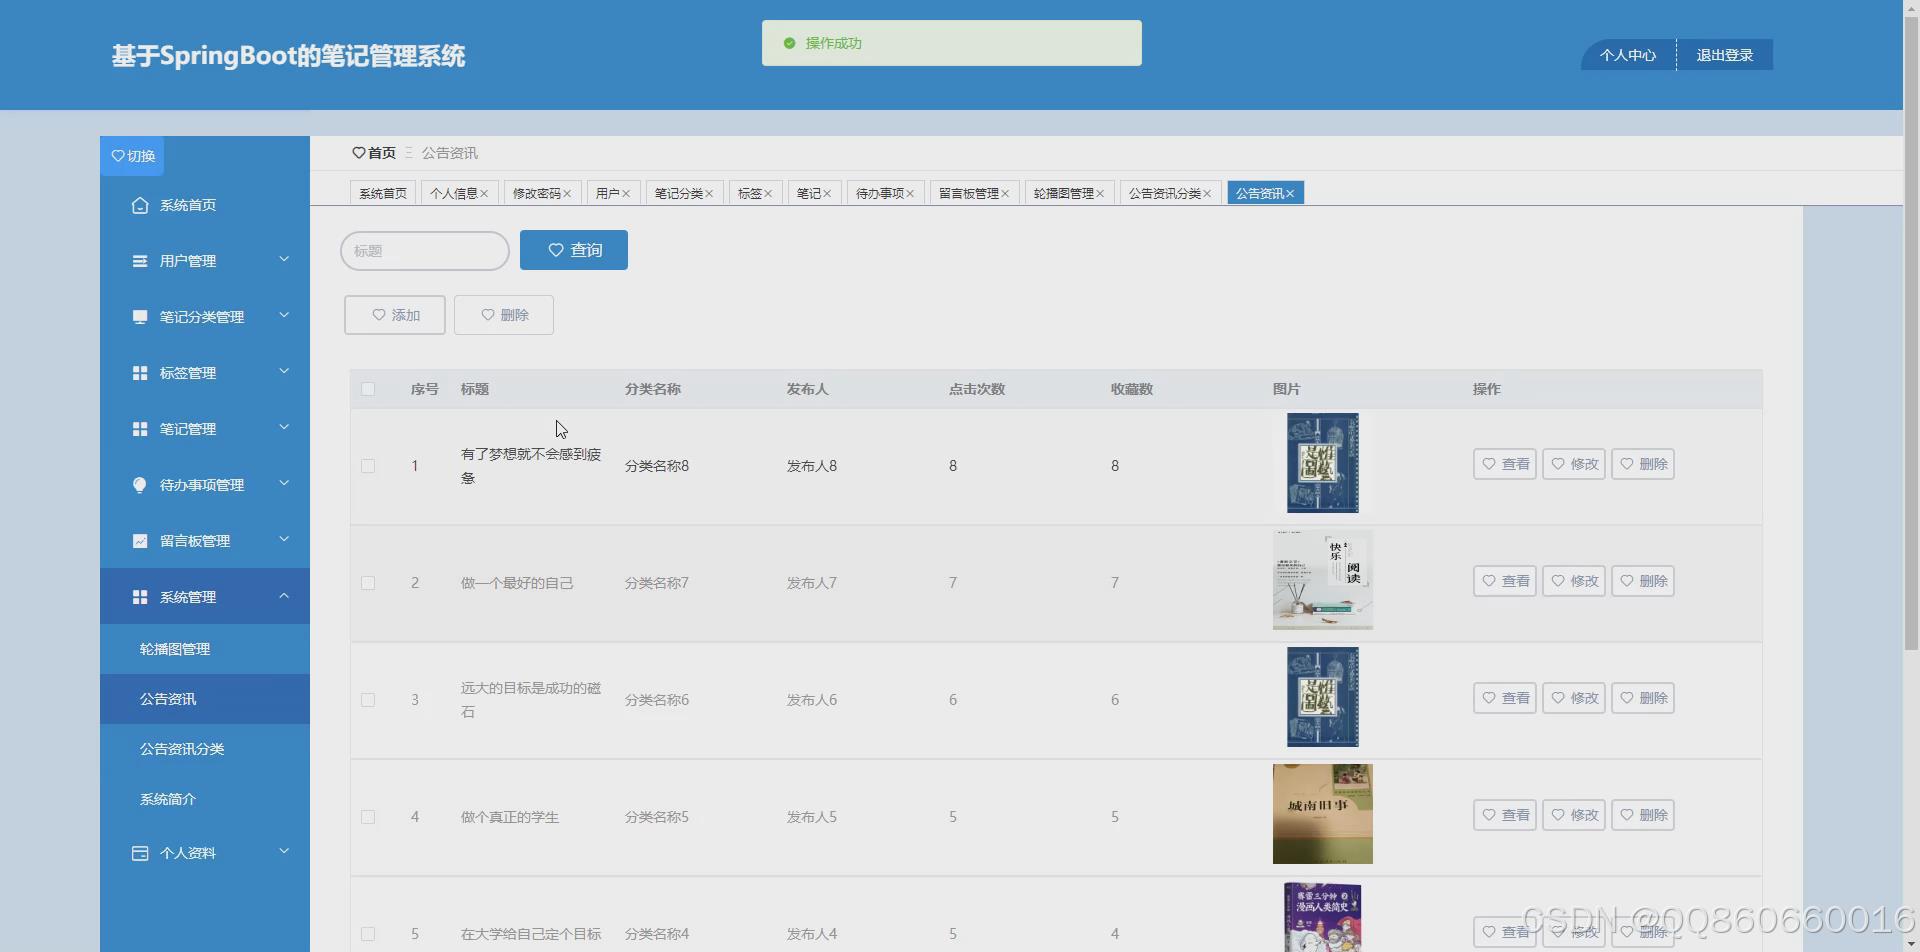Click the 查询 search button
Screen dimensions: 1920x952
coord(574,250)
